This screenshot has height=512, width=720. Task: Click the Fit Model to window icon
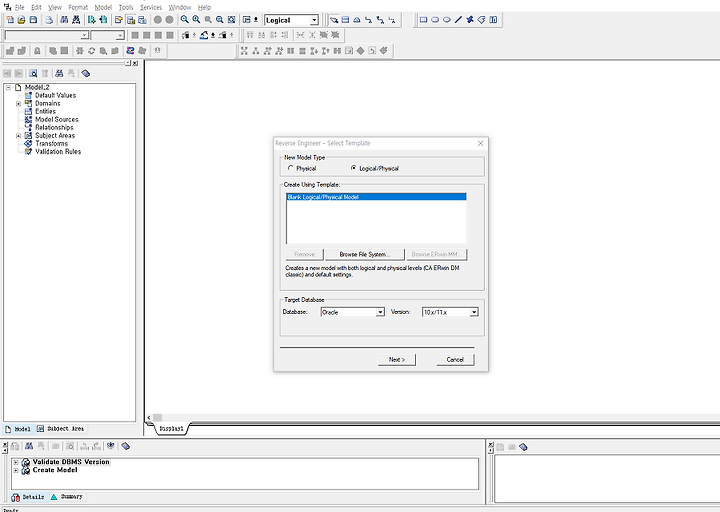[x=231, y=20]
